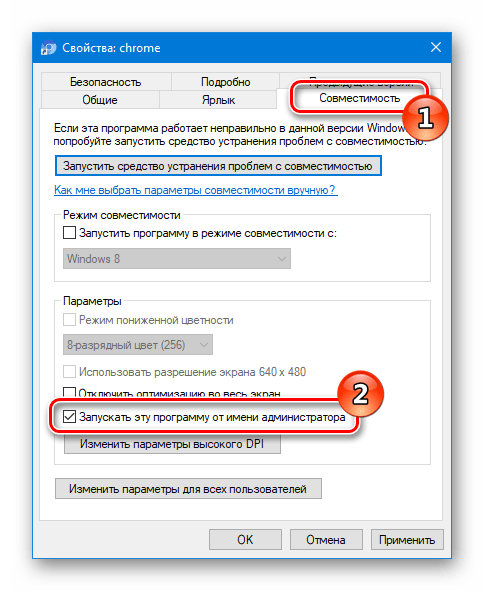Expand the Windows 8 compatibility dropdown
The image size is (484, 591).
[x=177, y=259]
